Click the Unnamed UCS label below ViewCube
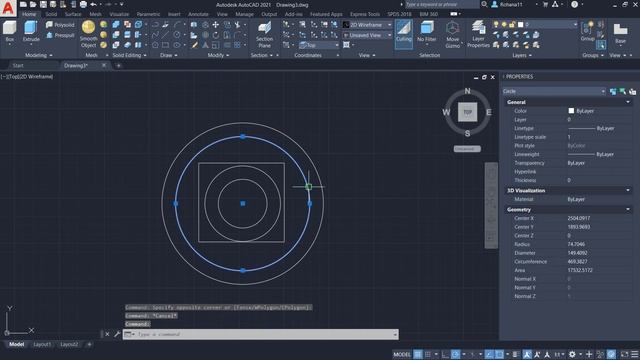 pos(467,149)
